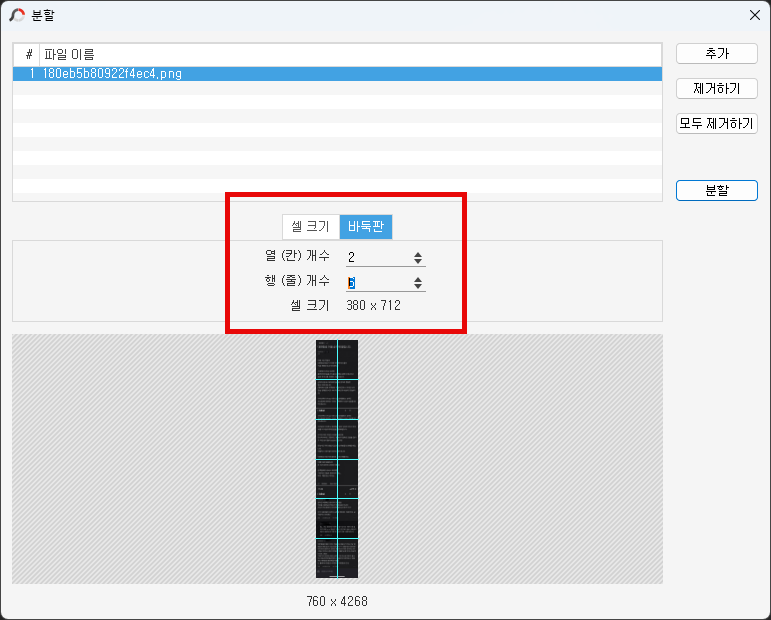Click the PhotoScape app icon in the title bar
Image resolution: width=771 pixels, height=620 pixels.
(17, 15)
